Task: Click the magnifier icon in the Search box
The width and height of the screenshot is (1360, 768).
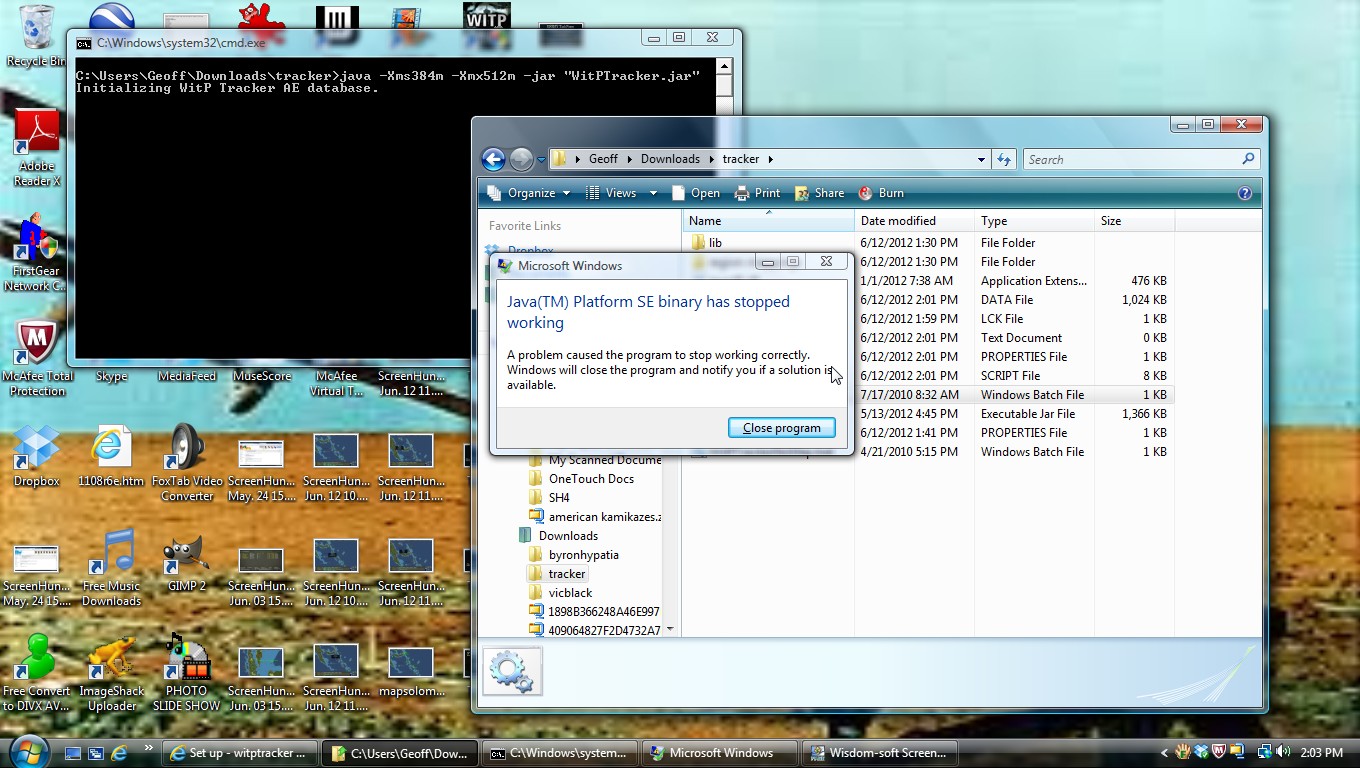Action: coord(1248,159)
